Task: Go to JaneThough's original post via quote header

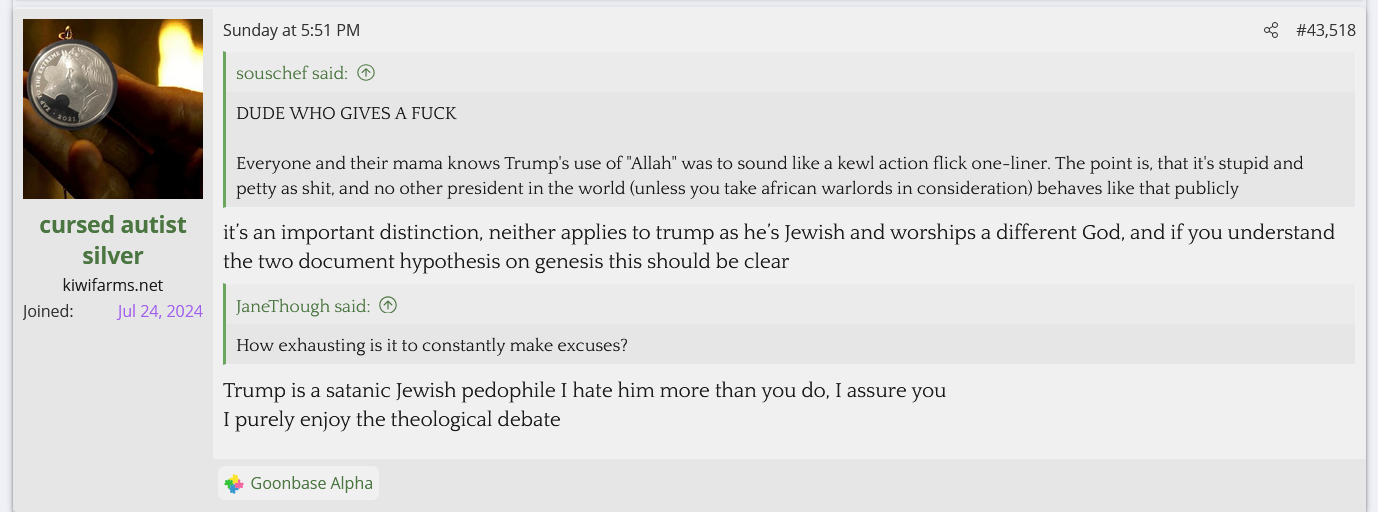Action: coord(303,305)
